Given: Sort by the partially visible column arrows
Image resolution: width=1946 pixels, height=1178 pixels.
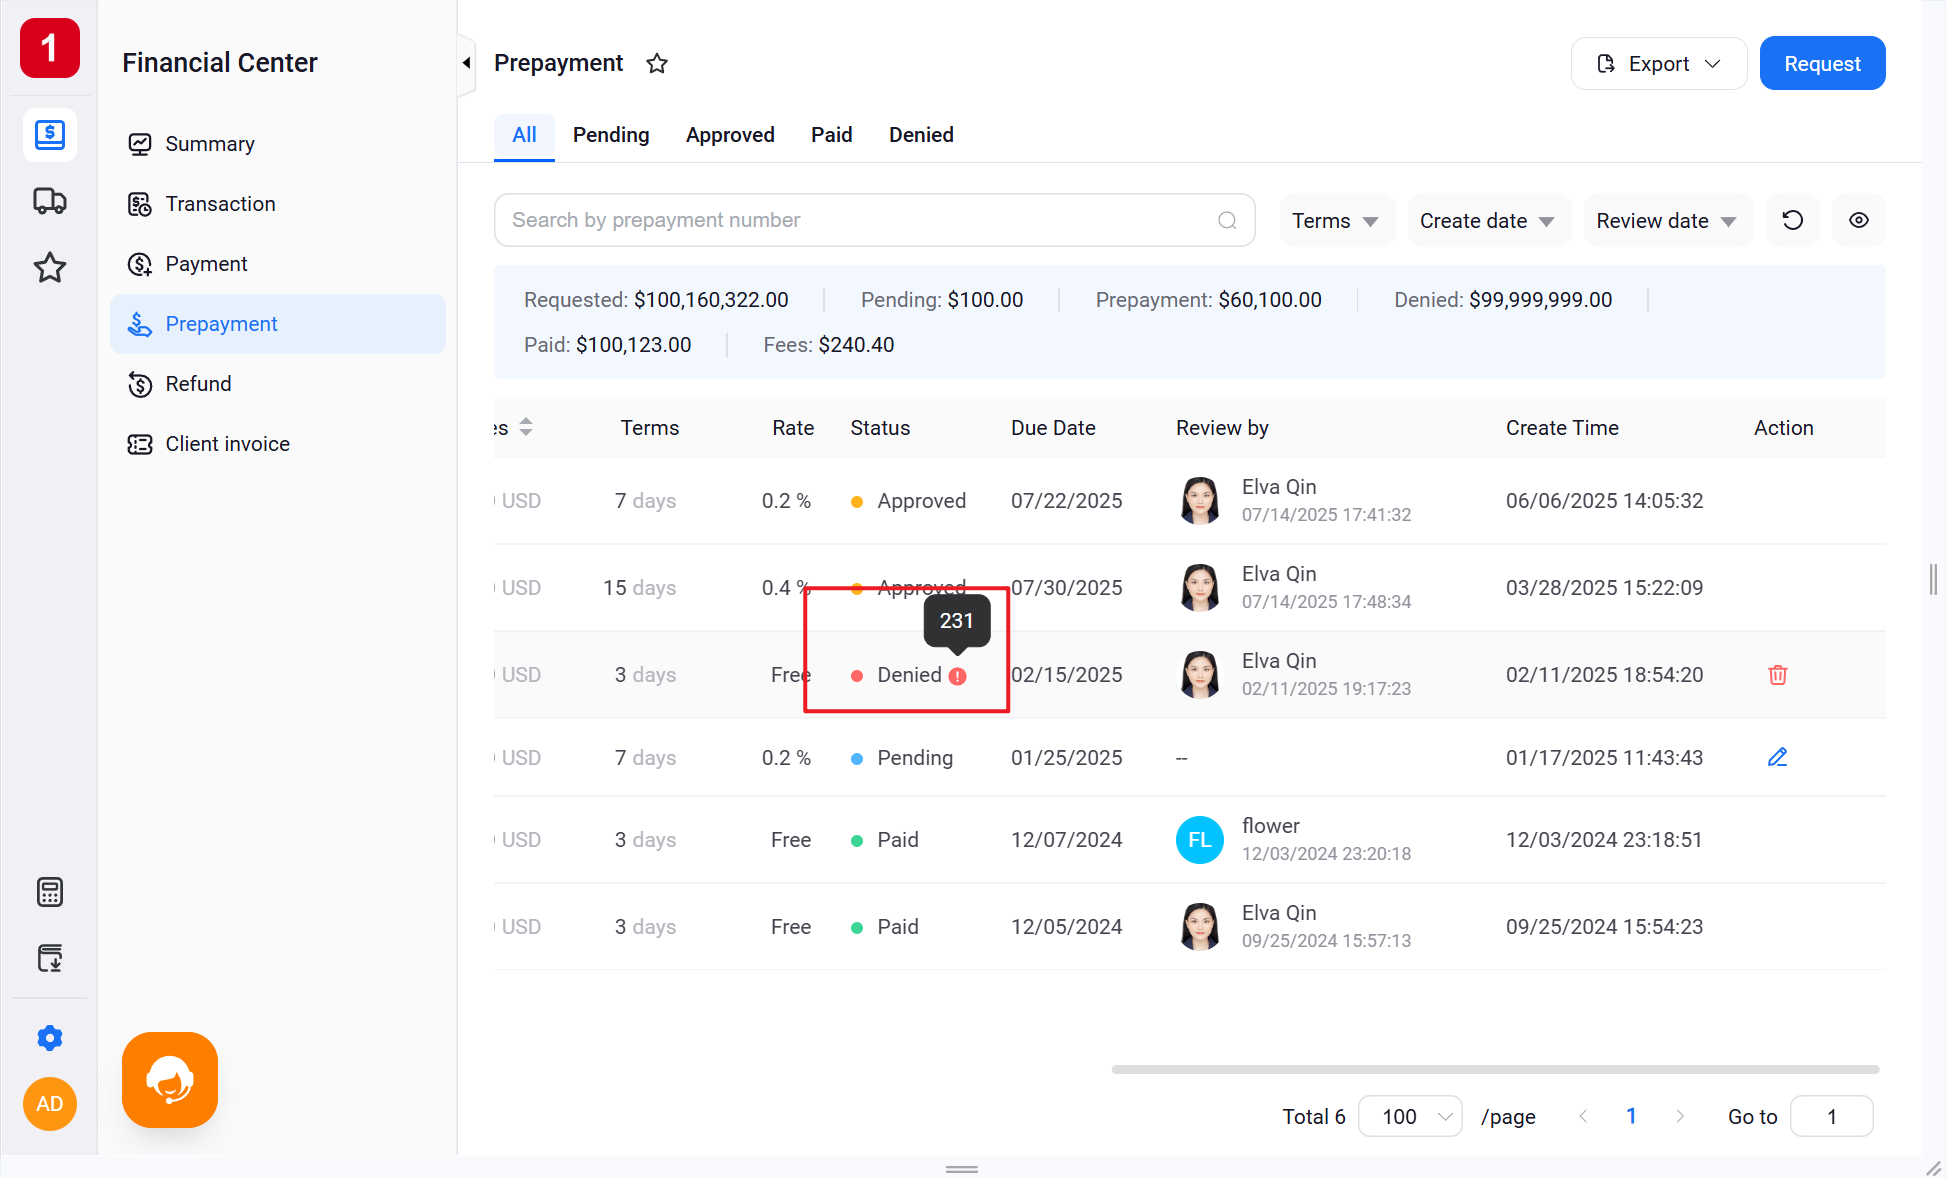Looking at the screenshot, I should click(x=526, y=427).
